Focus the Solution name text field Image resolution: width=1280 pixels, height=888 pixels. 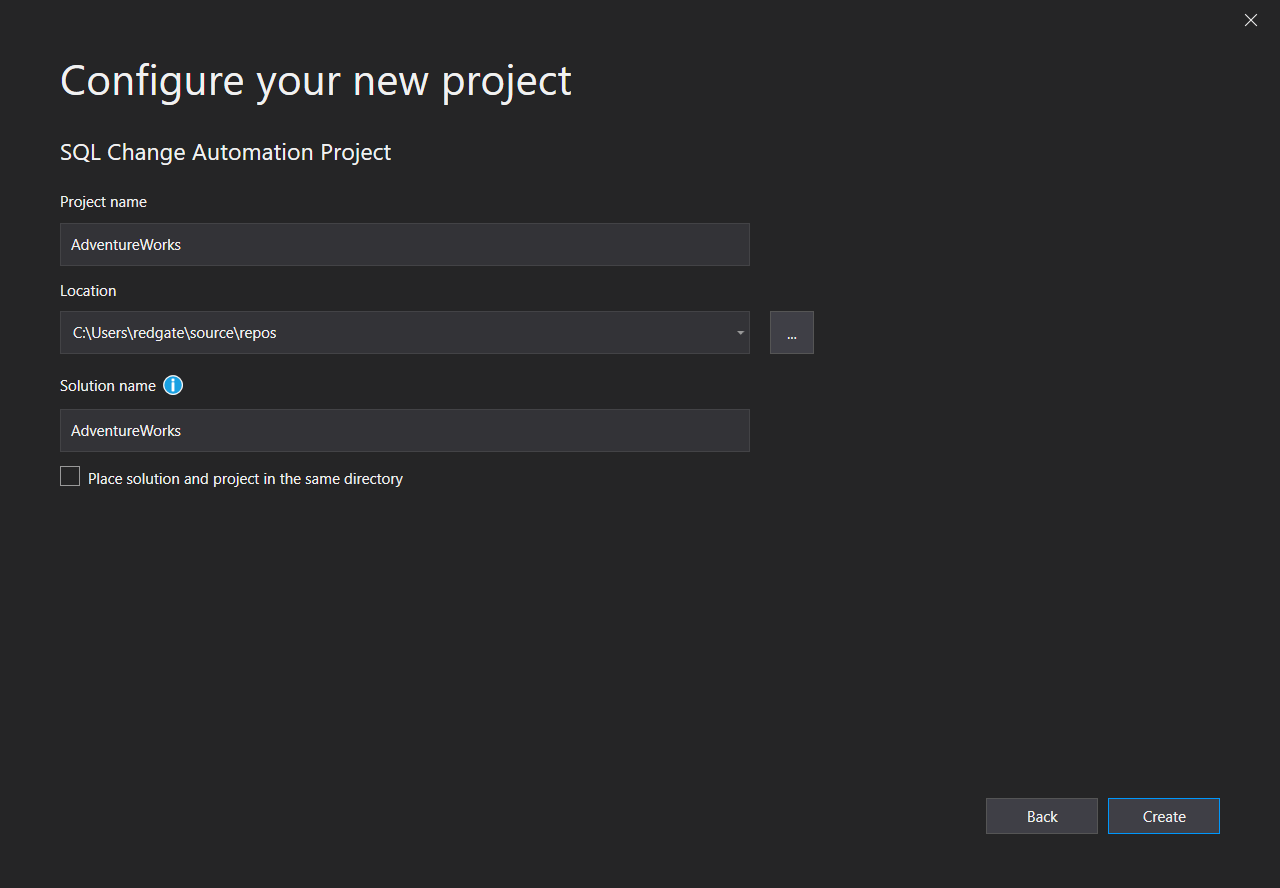(404, 430)
